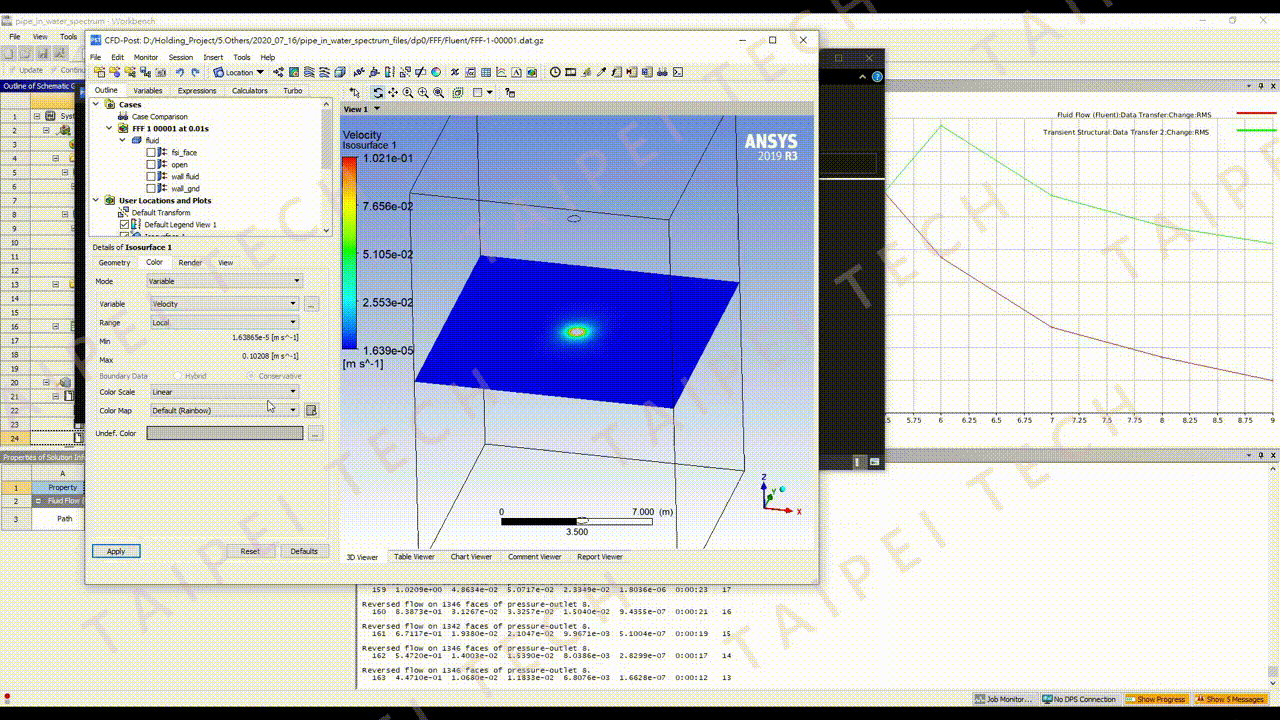Click the outline tree vertical scrollbar
Image resolution: width=1280 pixels, height=720 pixels.
[327, 167]
